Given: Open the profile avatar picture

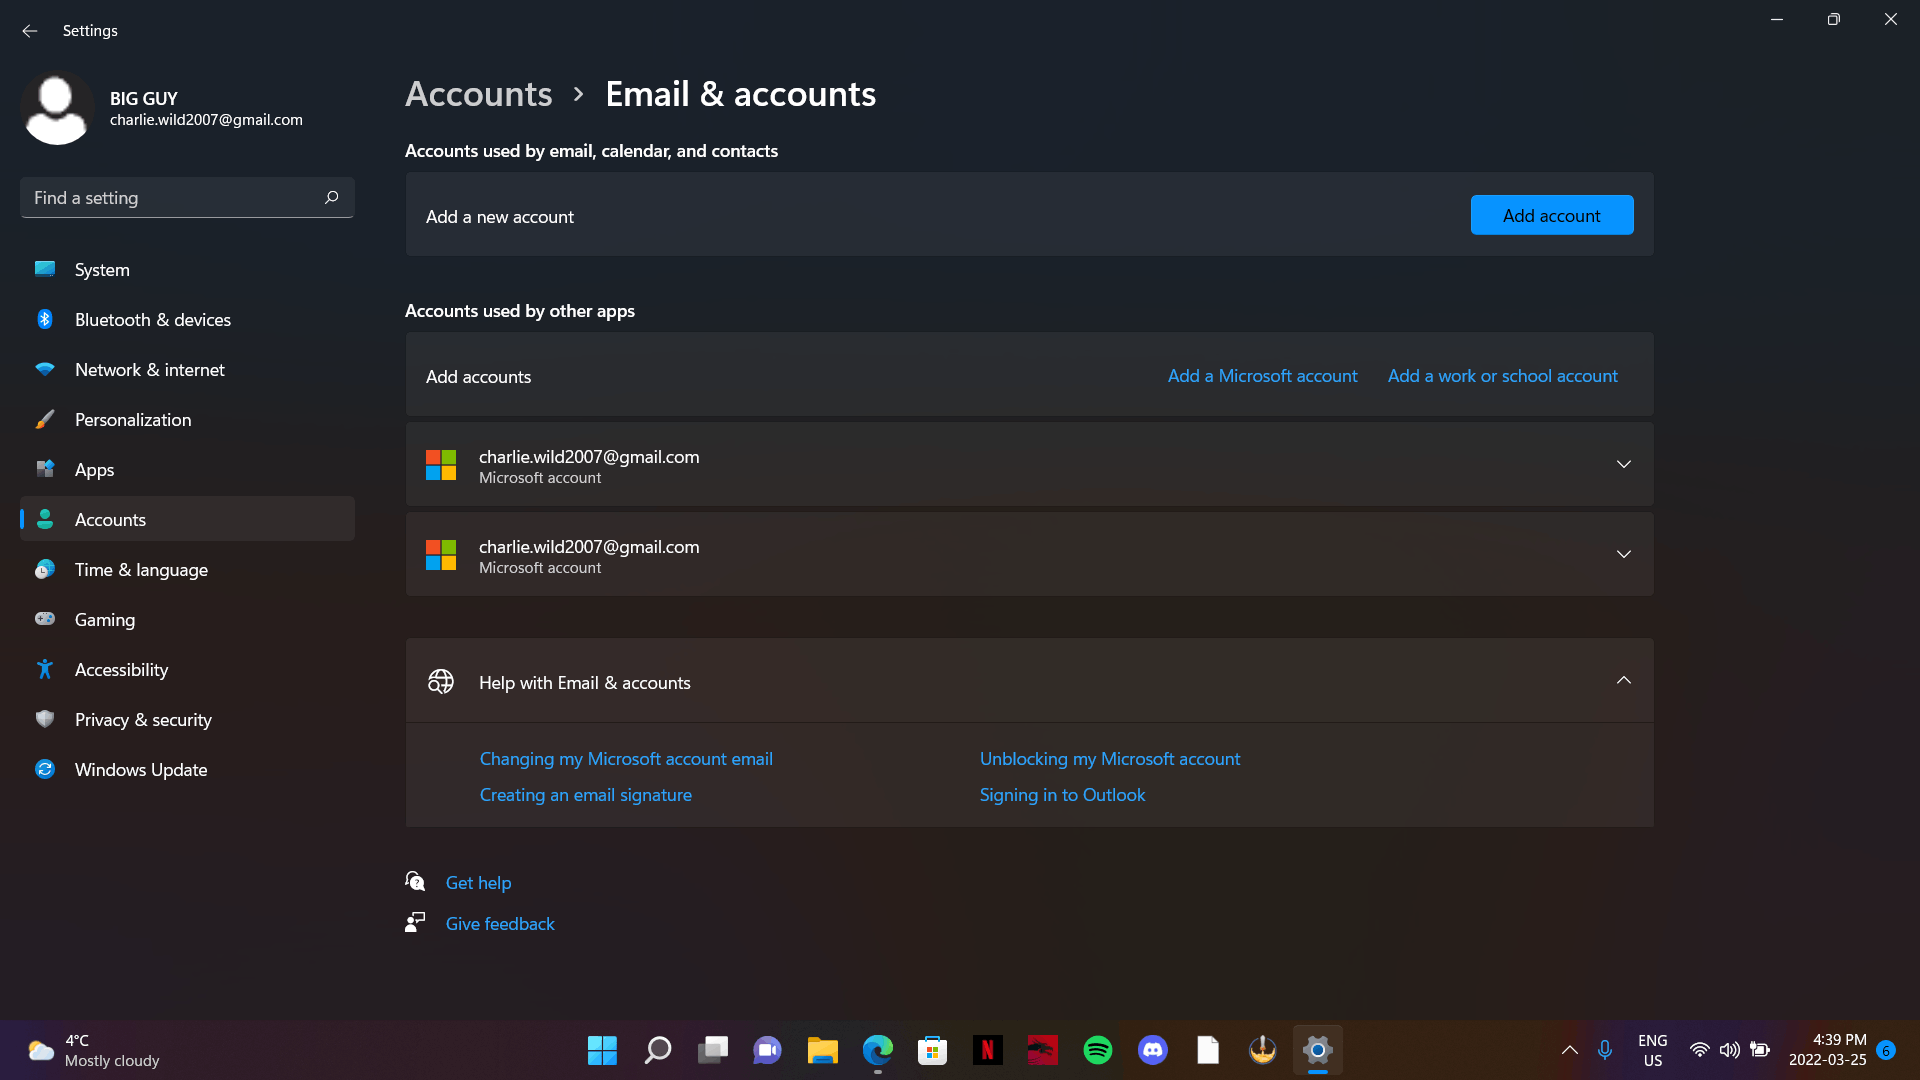Looking at the screenshot, I should click(57, 108).
